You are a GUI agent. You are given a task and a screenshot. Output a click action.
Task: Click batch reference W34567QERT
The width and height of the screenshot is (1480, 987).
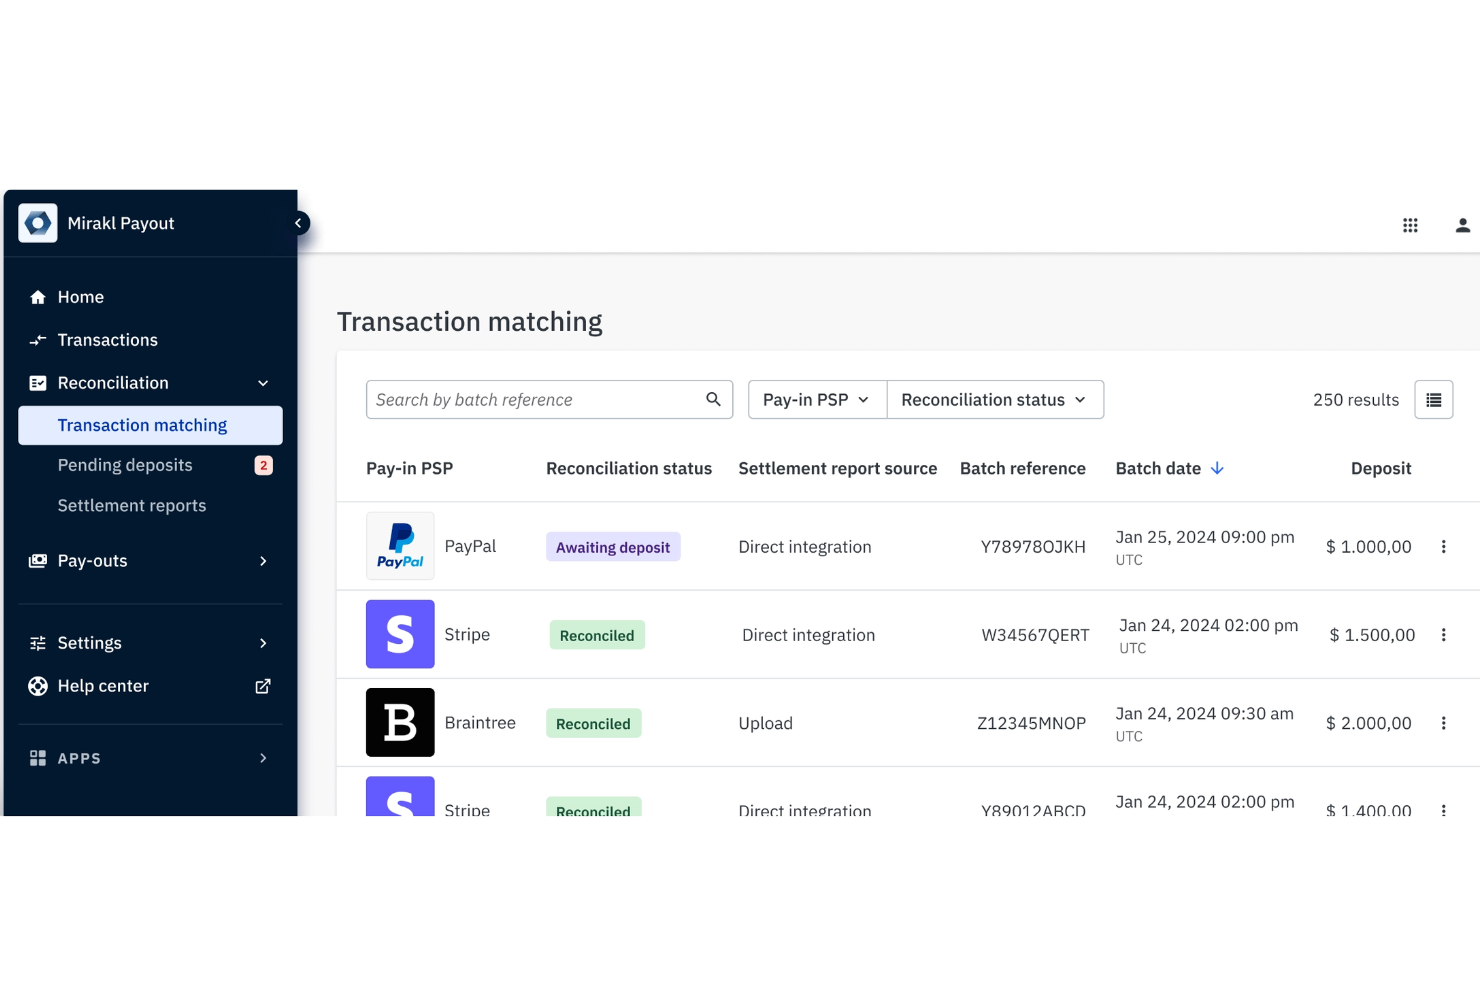coord(1036,635)
